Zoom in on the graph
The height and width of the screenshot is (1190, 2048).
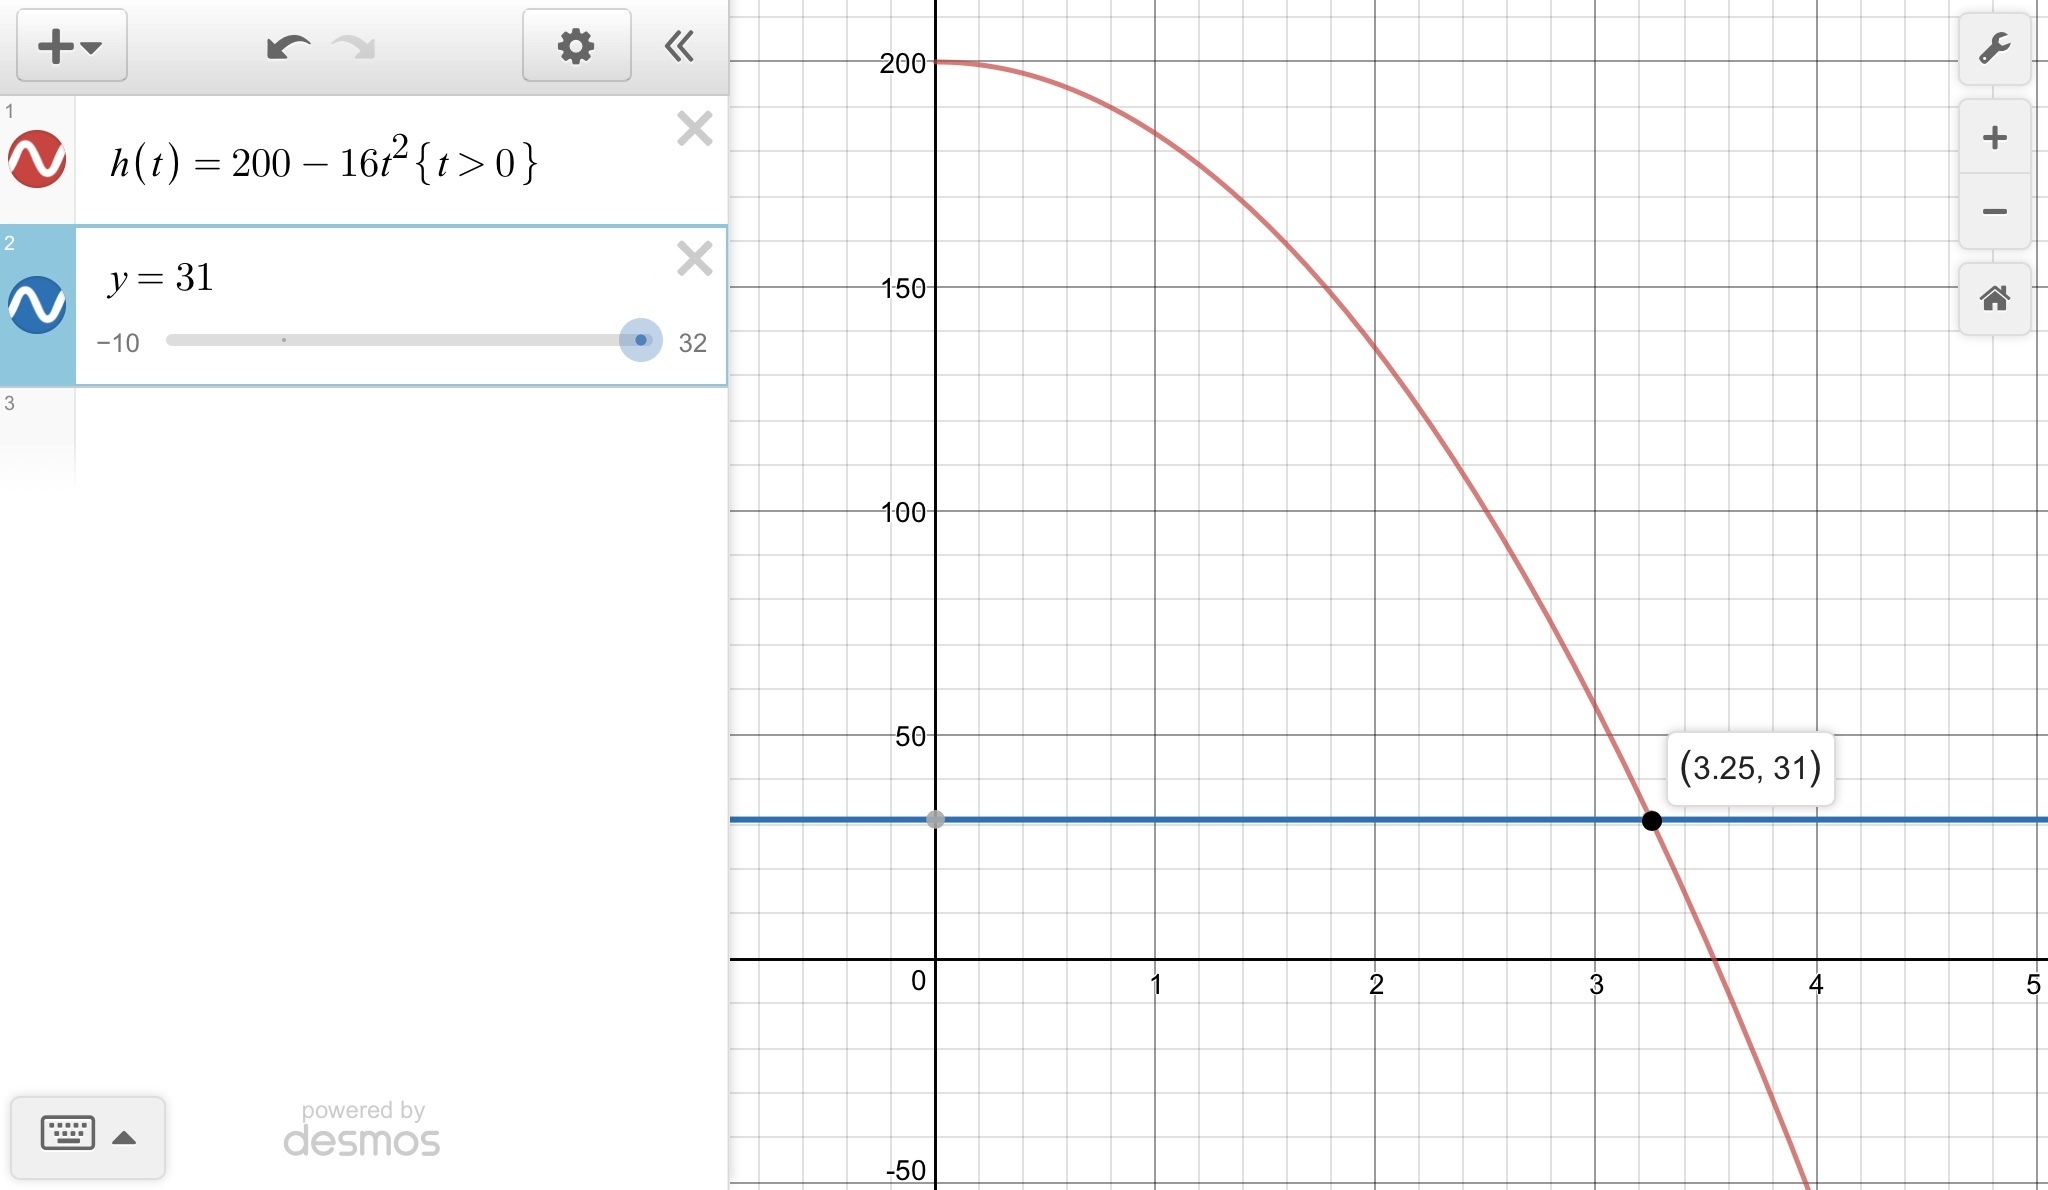tap(1994, 137)
